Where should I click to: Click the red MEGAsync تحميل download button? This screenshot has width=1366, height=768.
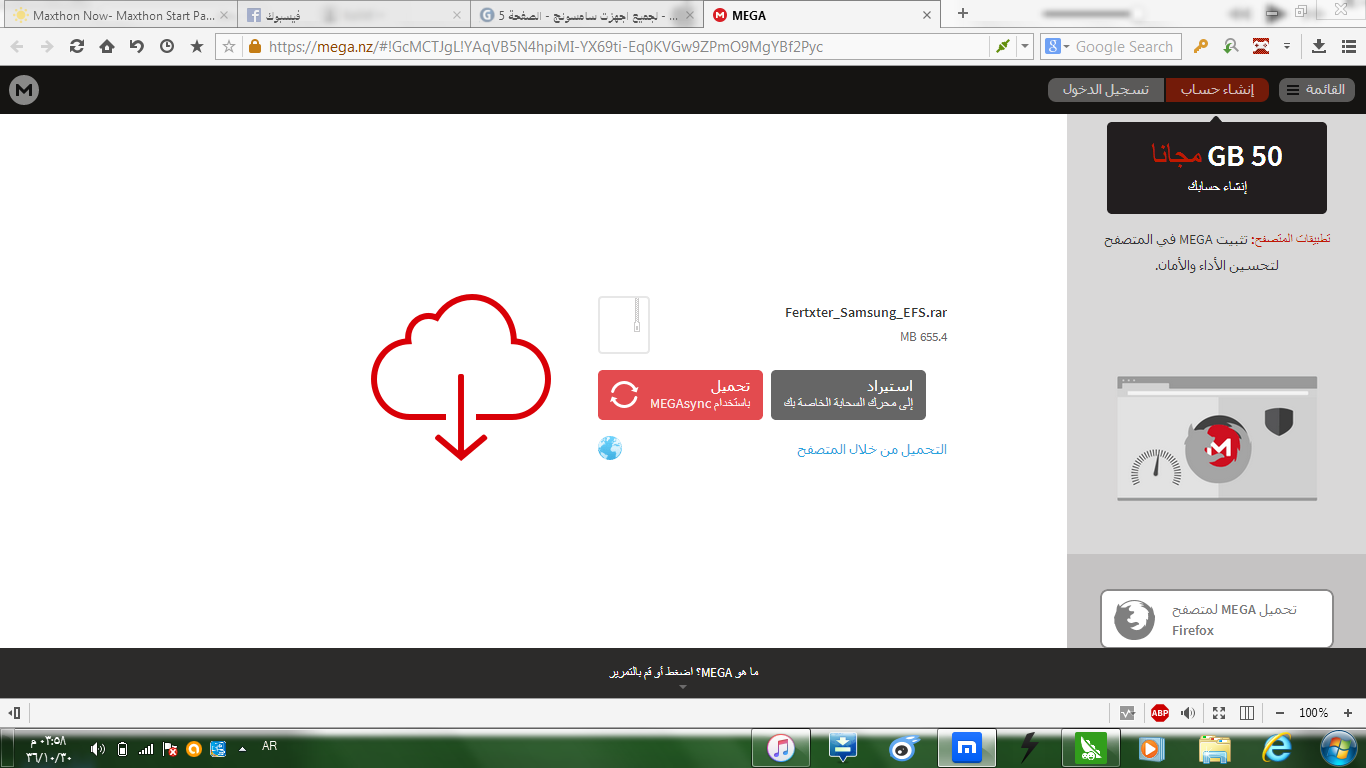coord(680,395)
